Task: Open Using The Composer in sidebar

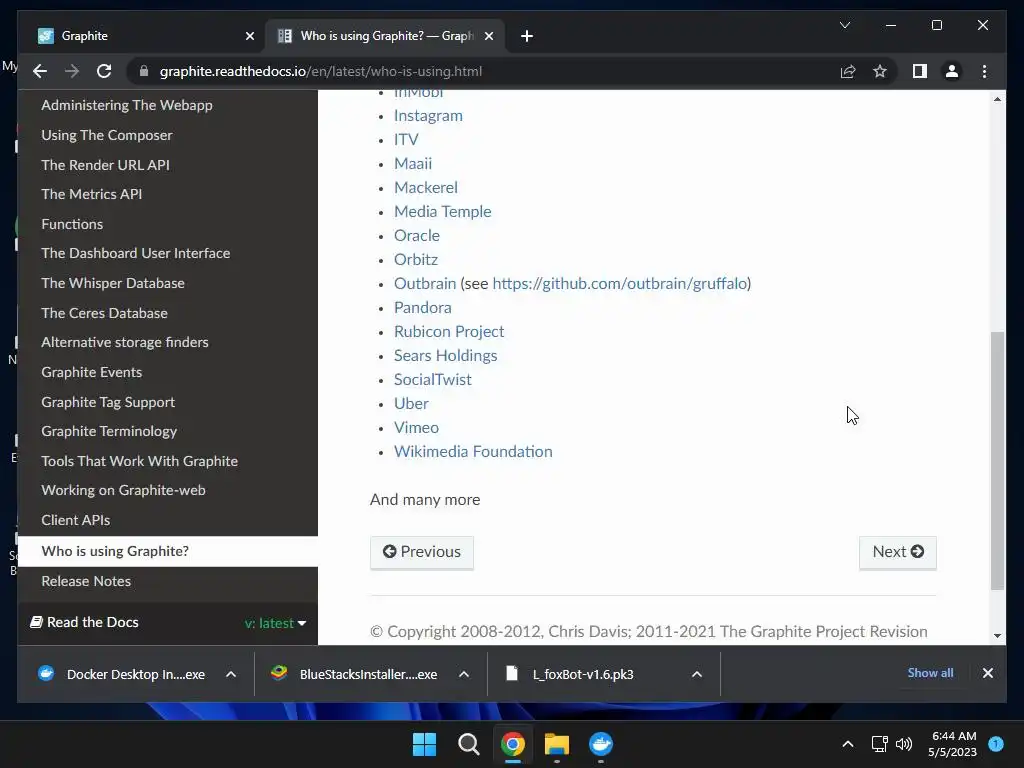Action: click(x=106, y=135)
